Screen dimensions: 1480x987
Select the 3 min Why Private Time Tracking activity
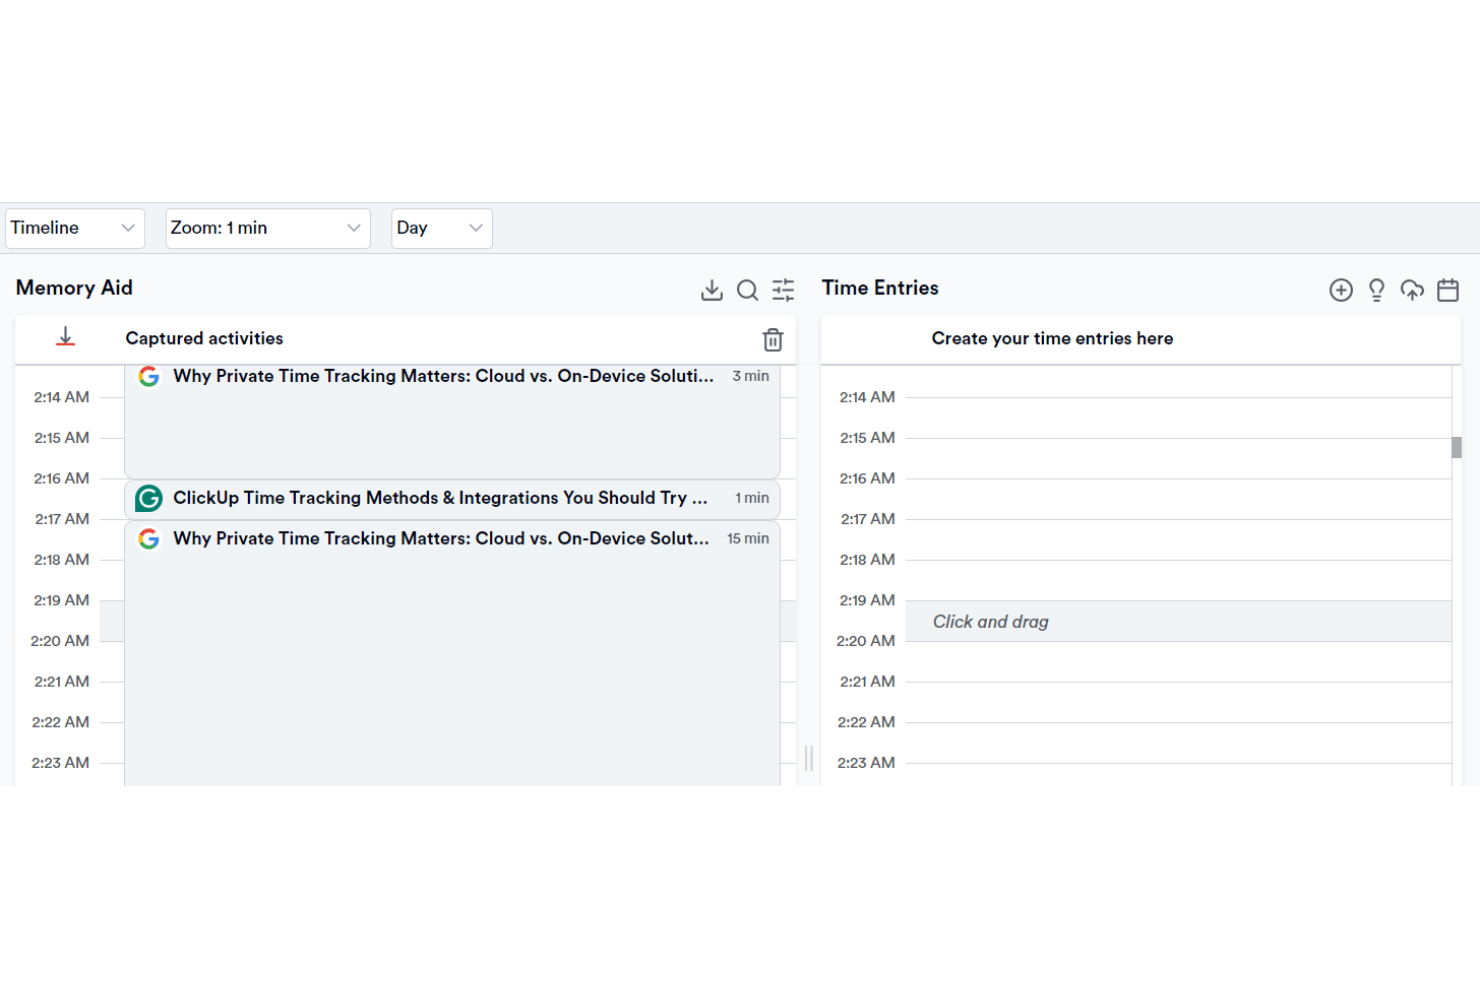point(452,421)
